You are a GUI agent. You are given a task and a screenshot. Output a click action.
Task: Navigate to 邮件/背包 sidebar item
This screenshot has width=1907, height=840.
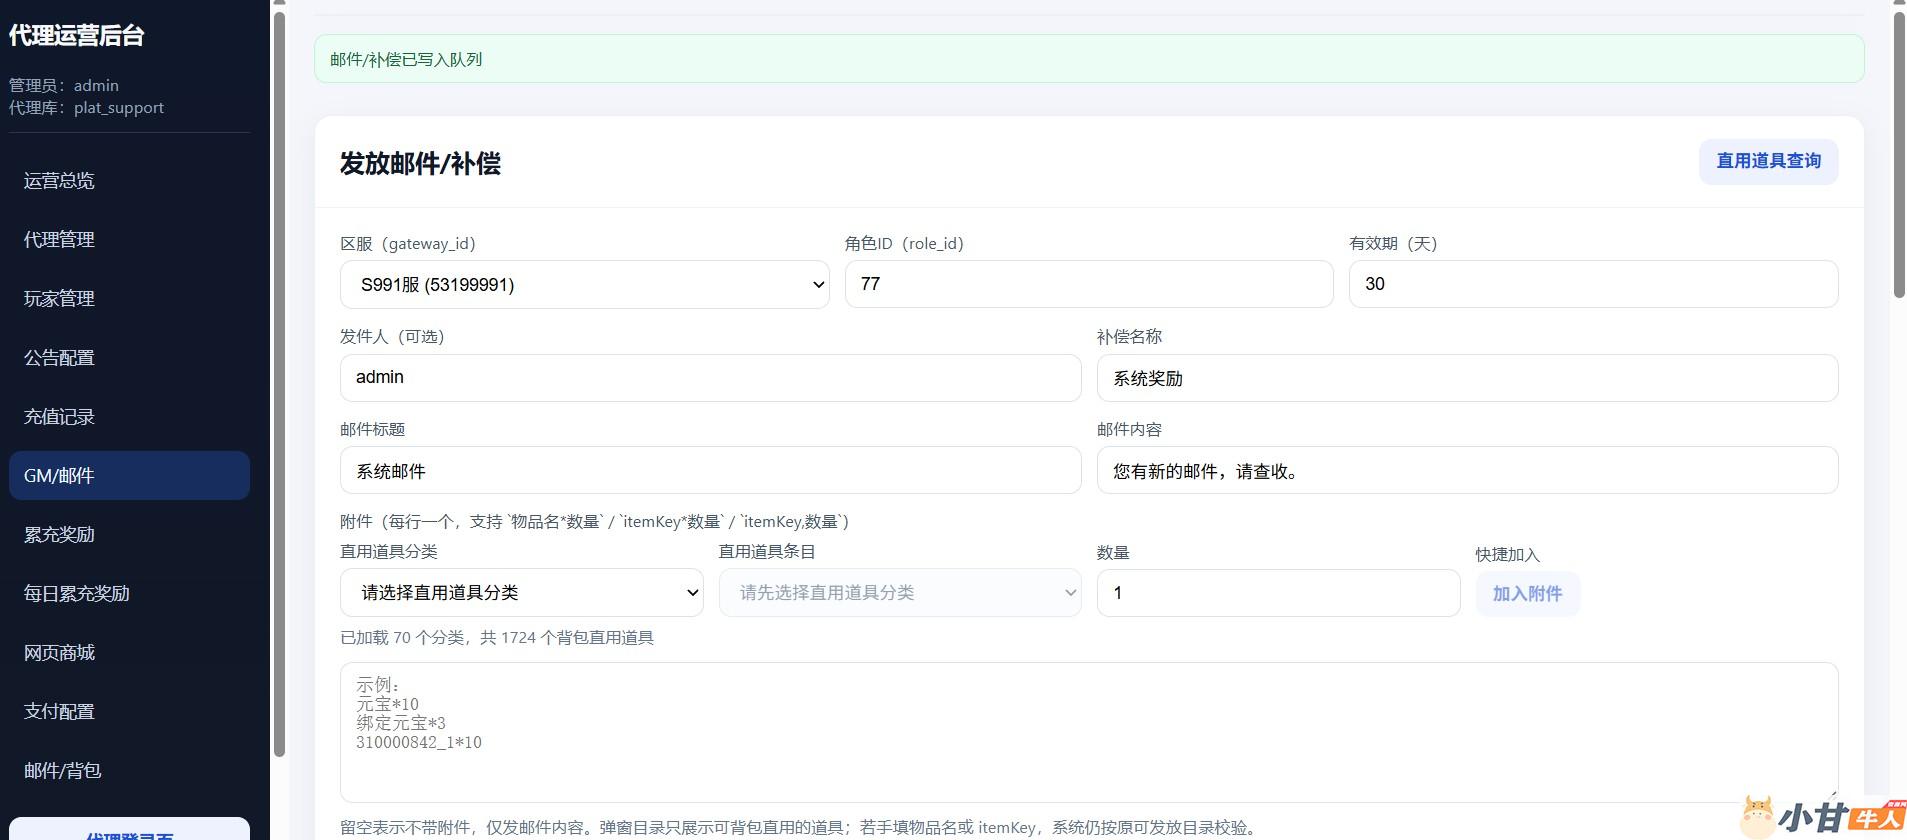[63, 771]
